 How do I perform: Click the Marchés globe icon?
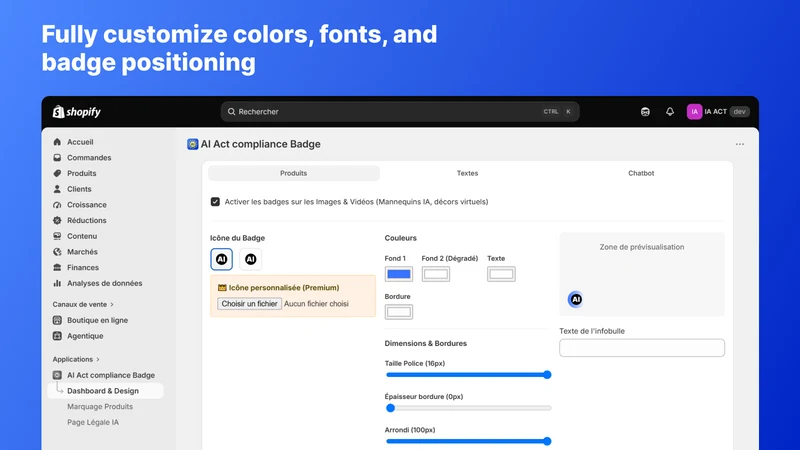point(57,252)
